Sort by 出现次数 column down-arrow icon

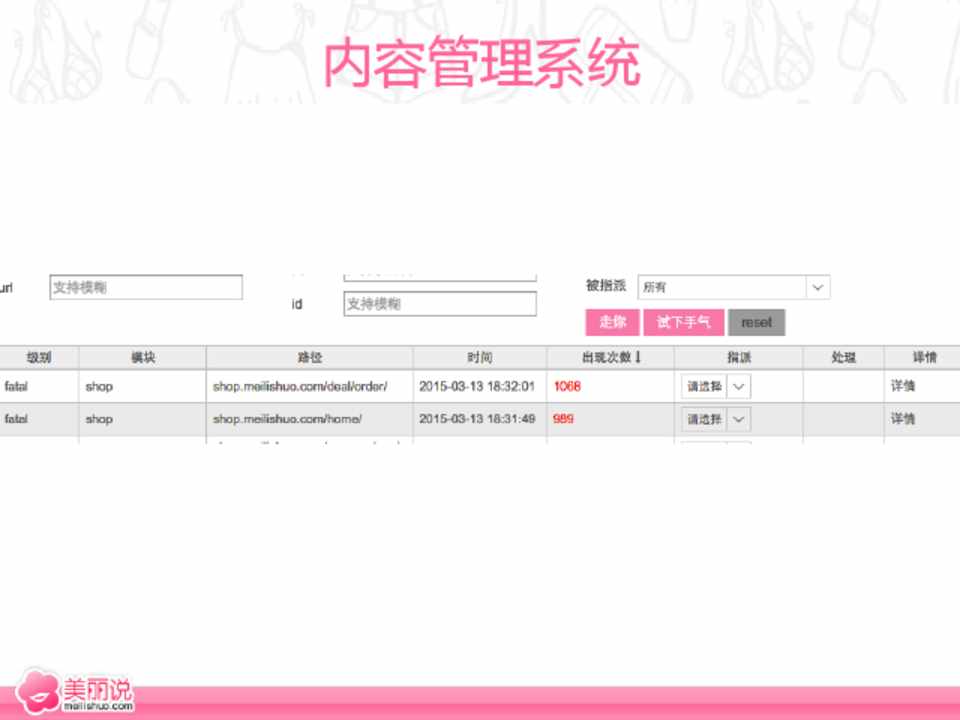click(x=638, y=357)
